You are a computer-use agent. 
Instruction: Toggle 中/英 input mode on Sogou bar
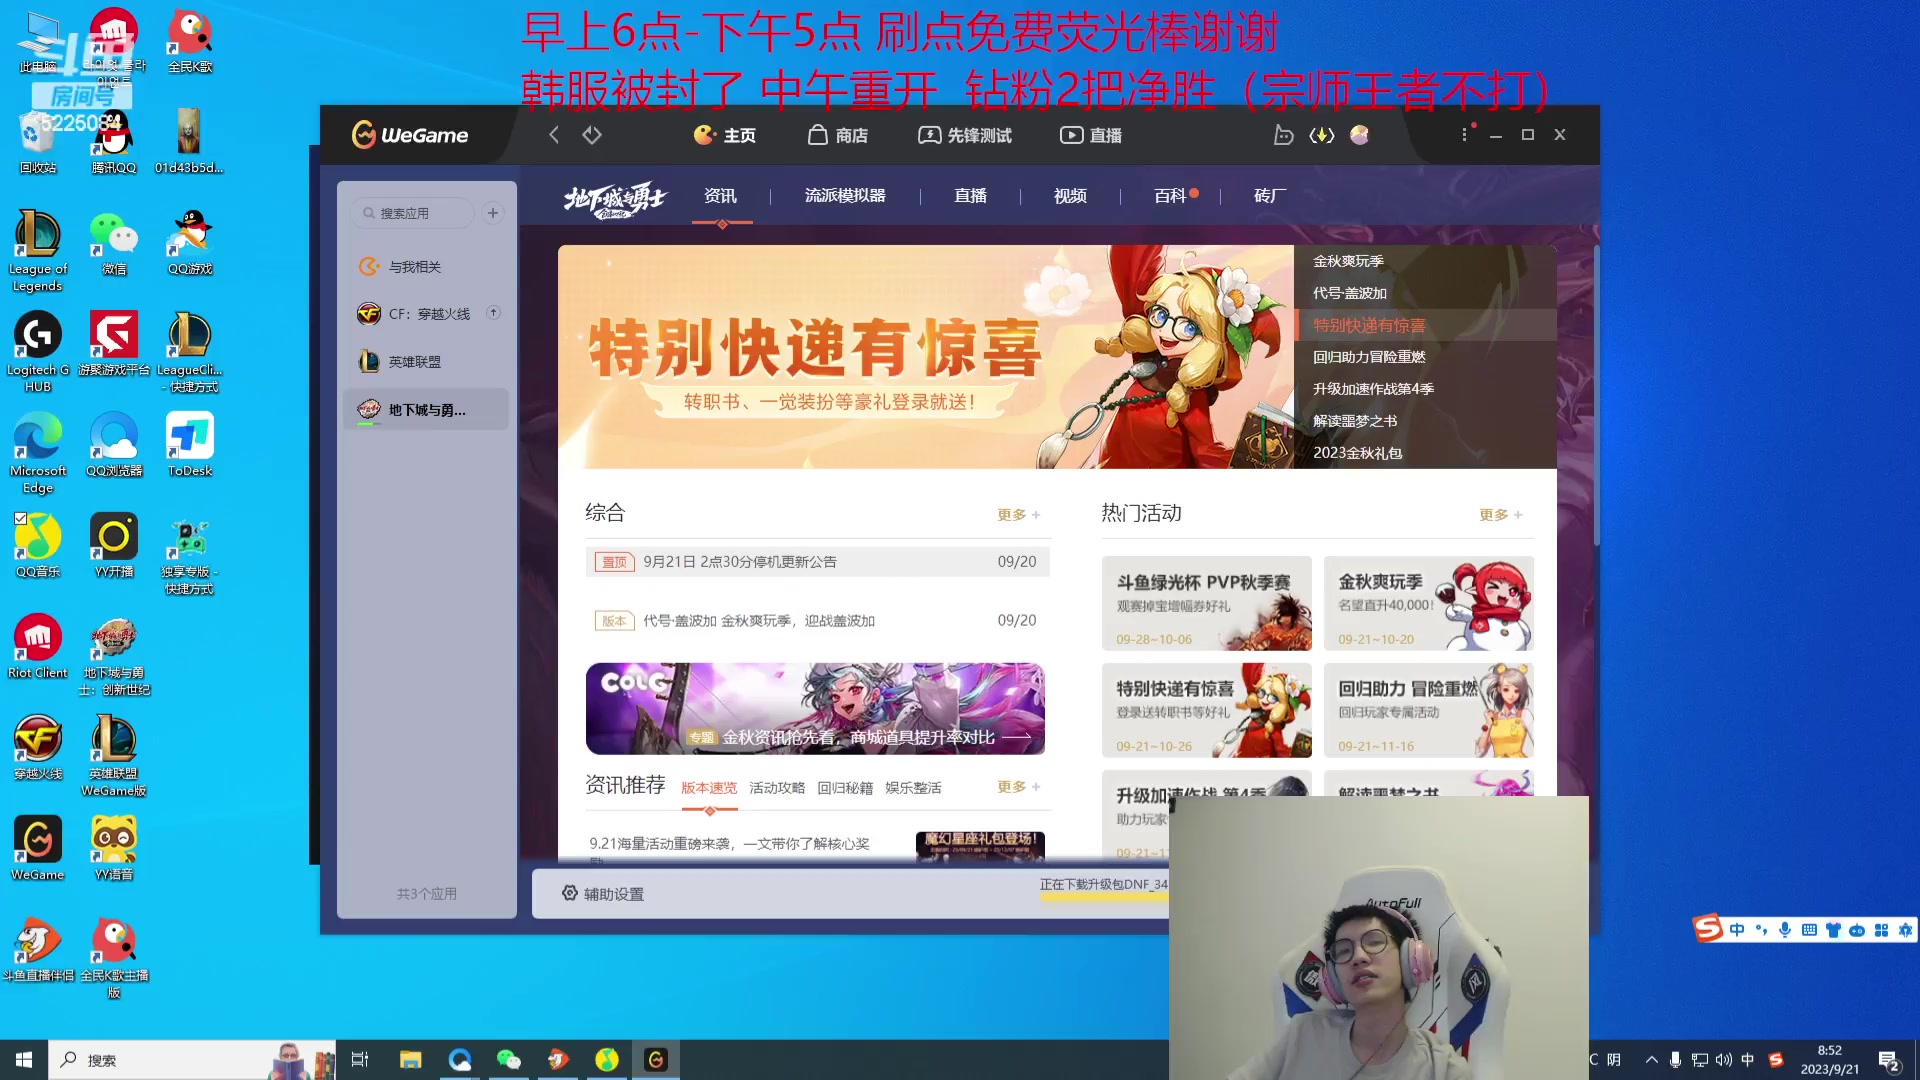(1736, 929)
